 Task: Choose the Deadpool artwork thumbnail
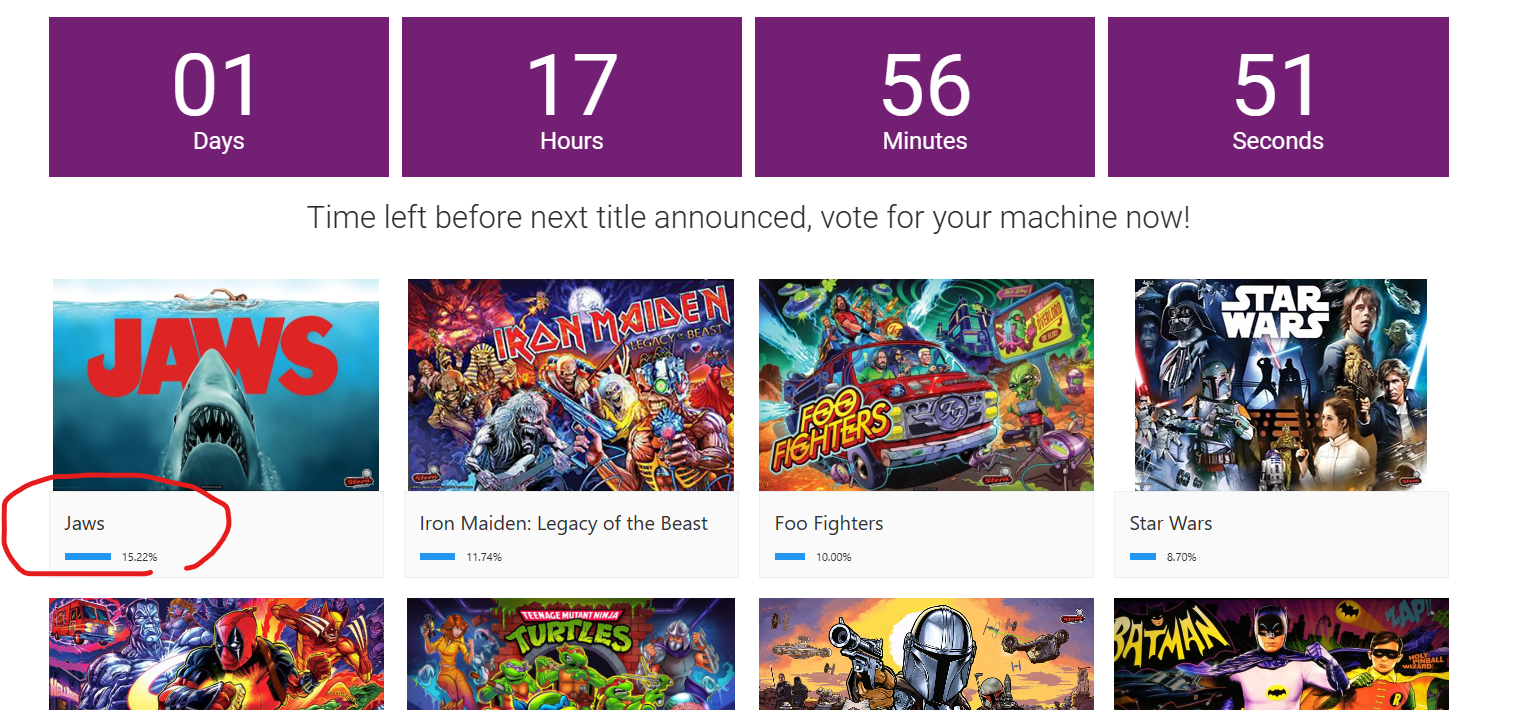(x=216, y=654)
